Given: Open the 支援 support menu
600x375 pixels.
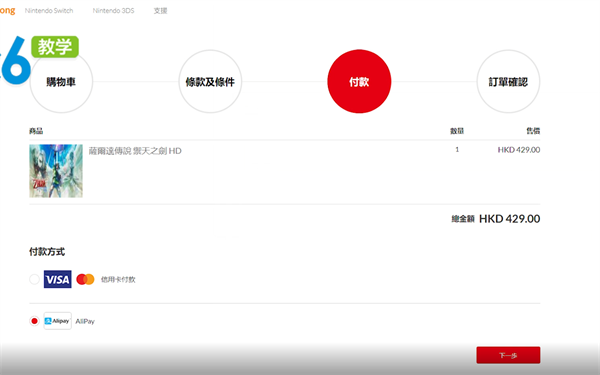Looking at the screenshot, I should tap(160, 11).
